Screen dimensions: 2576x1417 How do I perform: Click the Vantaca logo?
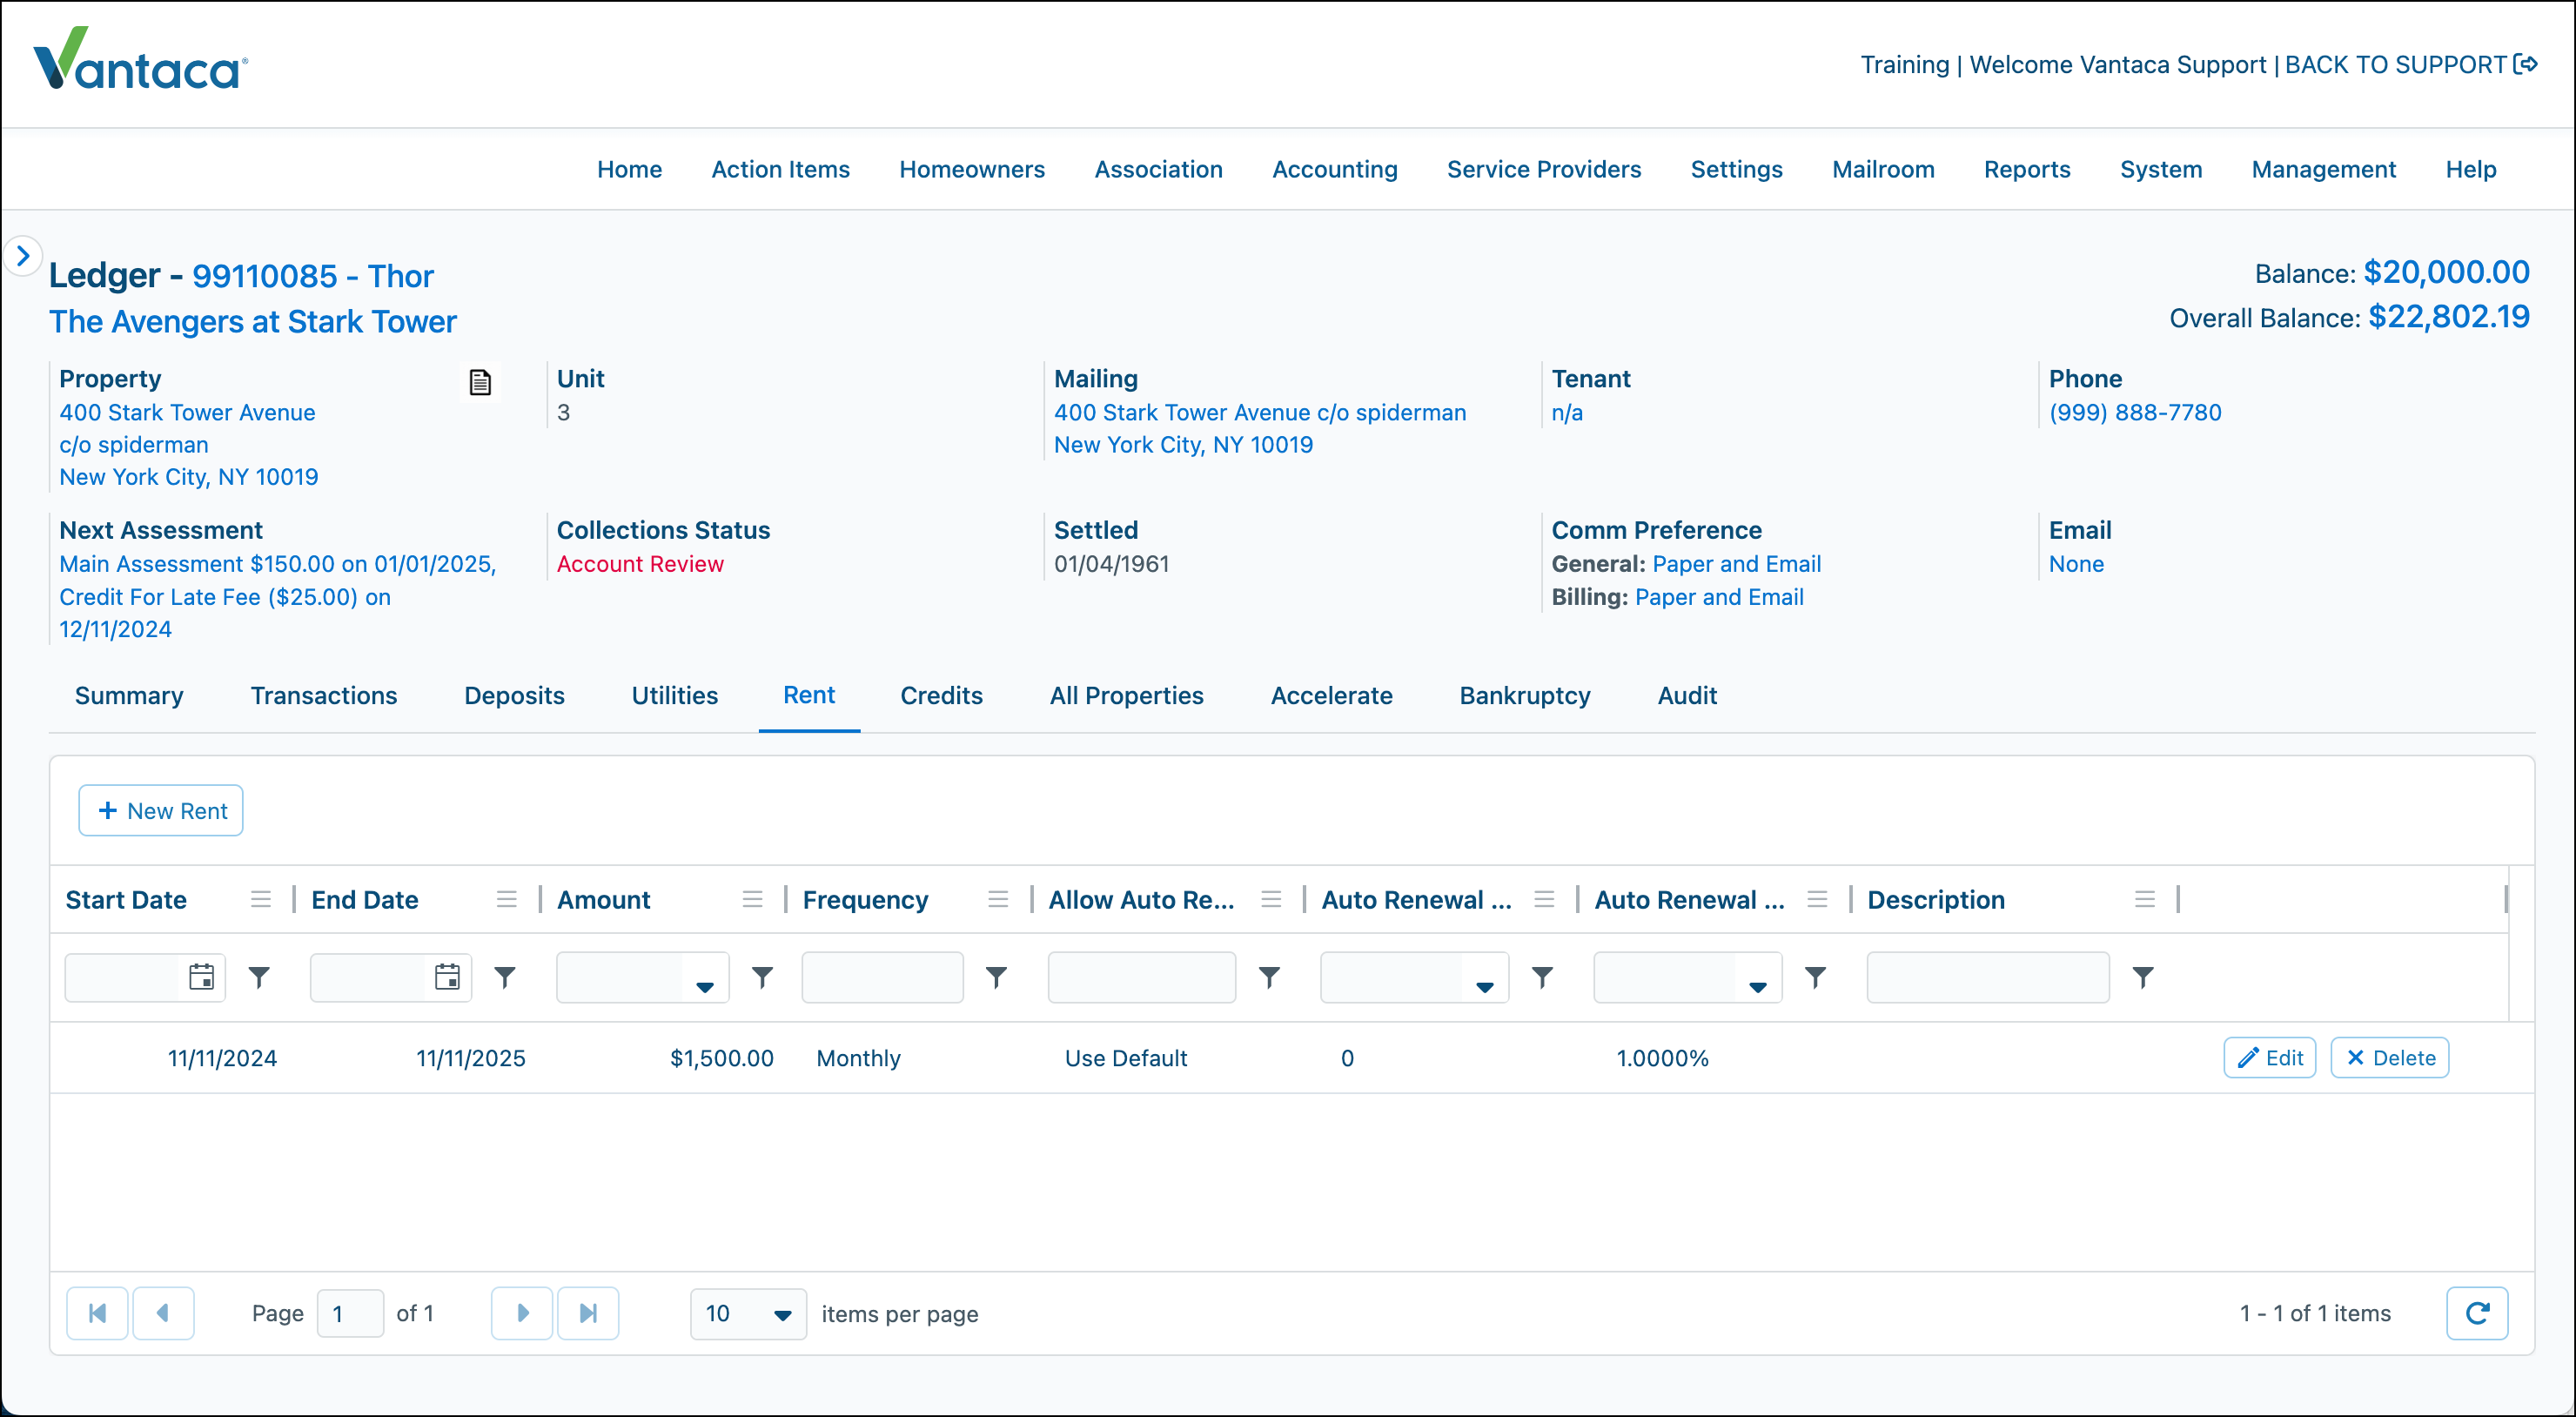pos(140,60)
